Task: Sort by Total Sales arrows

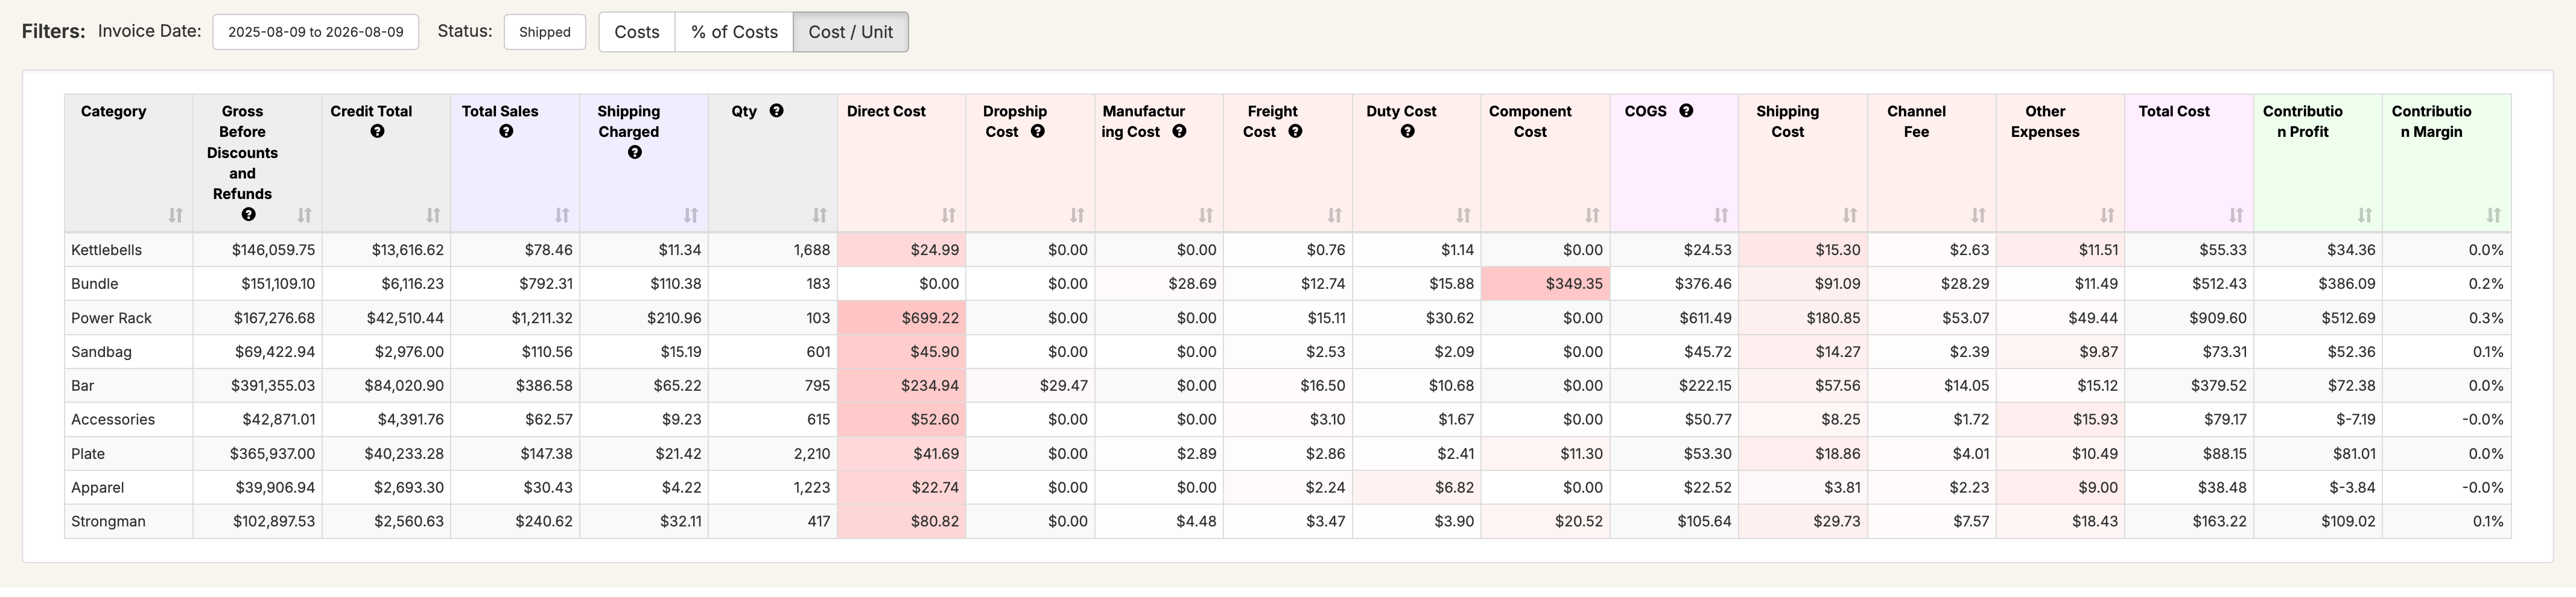Action: click(562, 215)
